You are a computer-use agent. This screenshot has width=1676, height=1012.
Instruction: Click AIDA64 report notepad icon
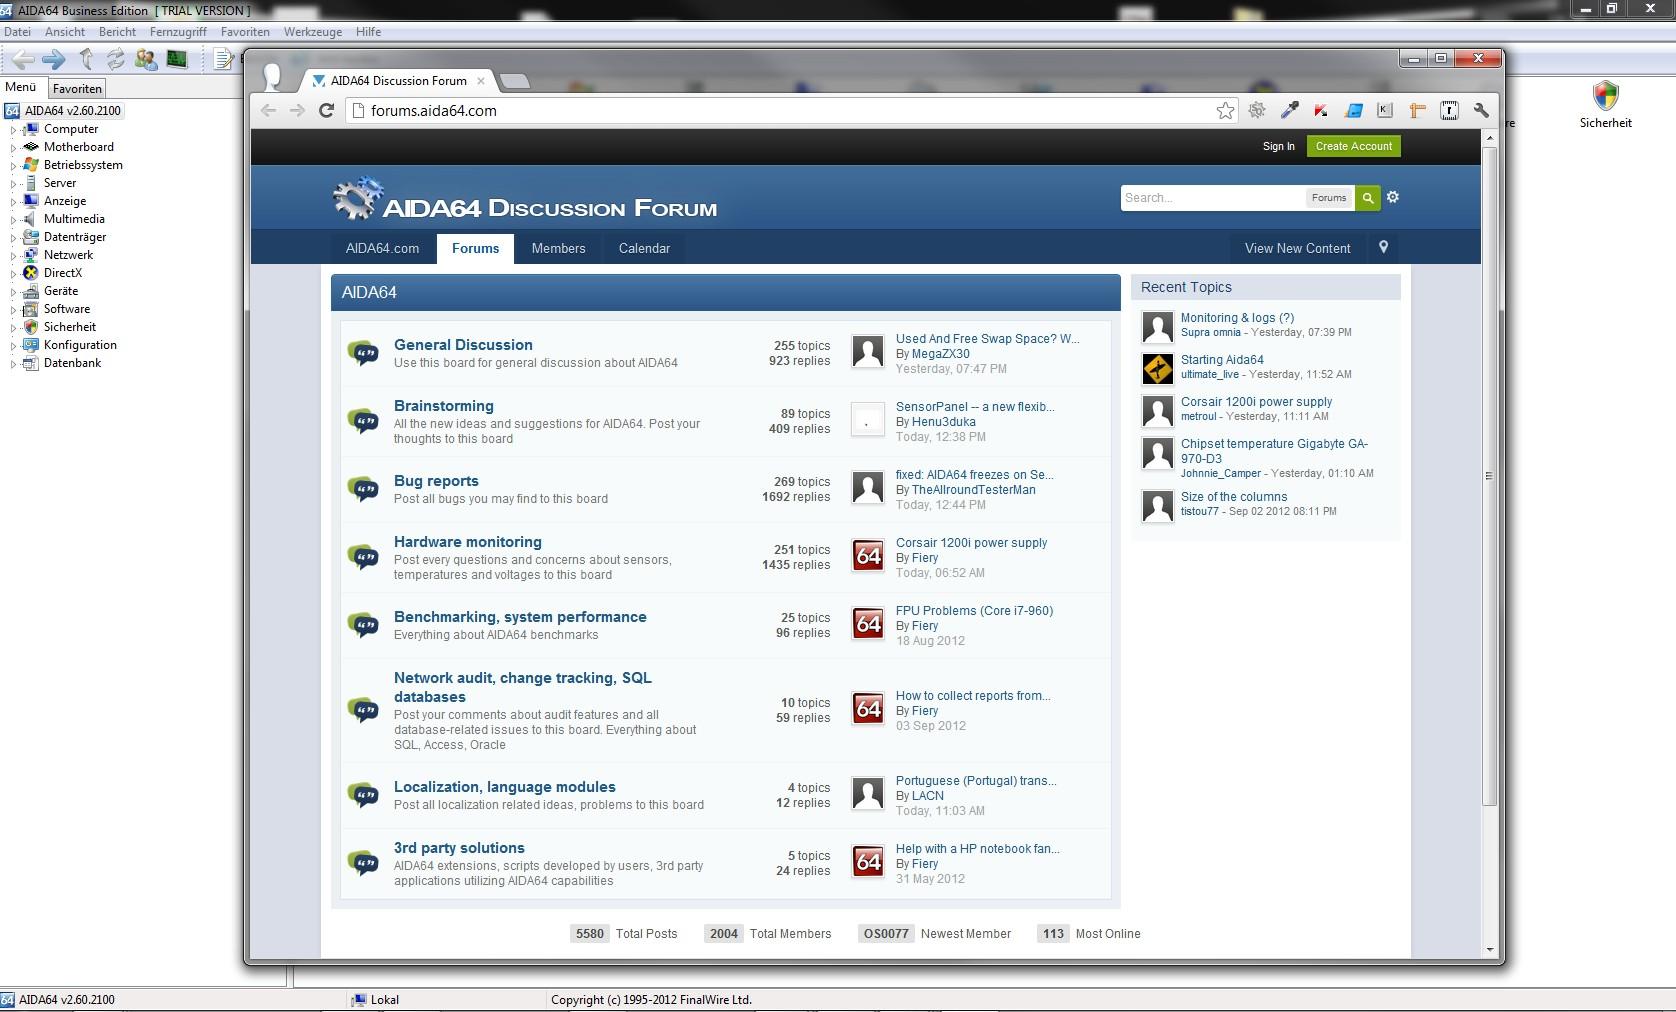224,60
